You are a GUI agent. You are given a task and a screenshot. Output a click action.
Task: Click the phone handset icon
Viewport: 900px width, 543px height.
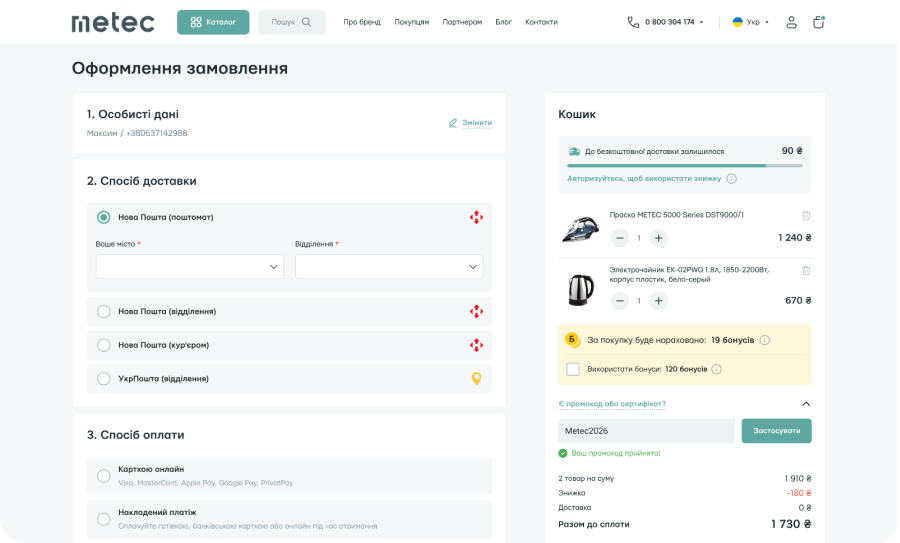(633, 22)
